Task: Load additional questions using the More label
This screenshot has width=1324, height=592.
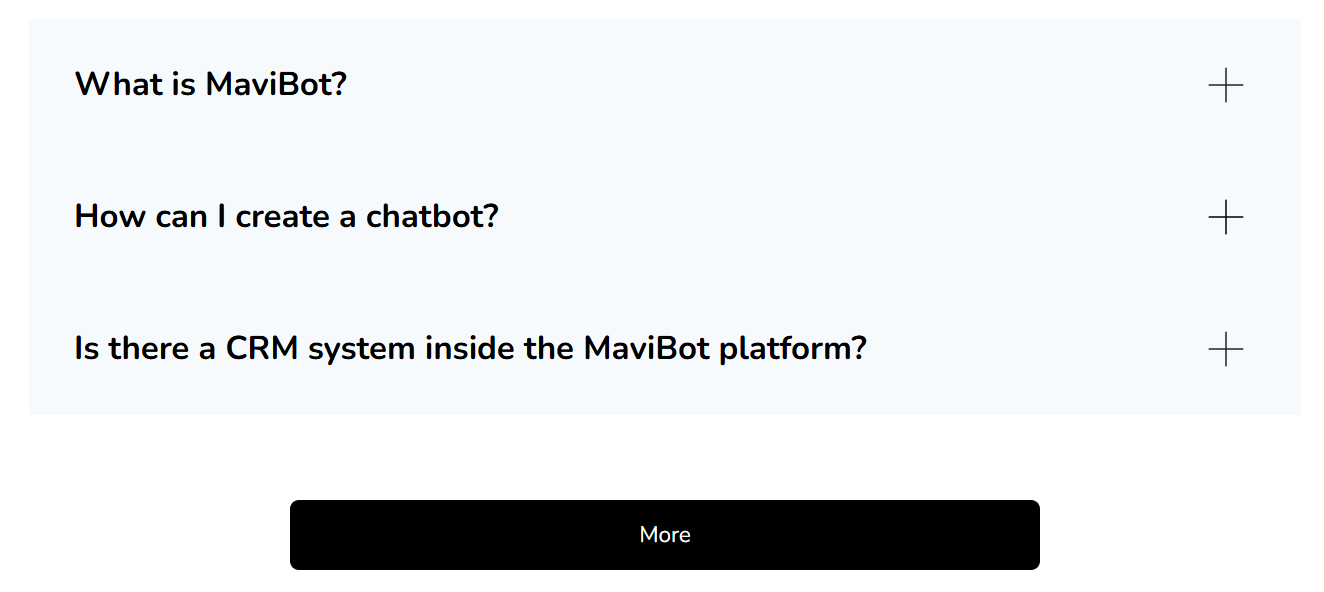Action: point(664,535)
